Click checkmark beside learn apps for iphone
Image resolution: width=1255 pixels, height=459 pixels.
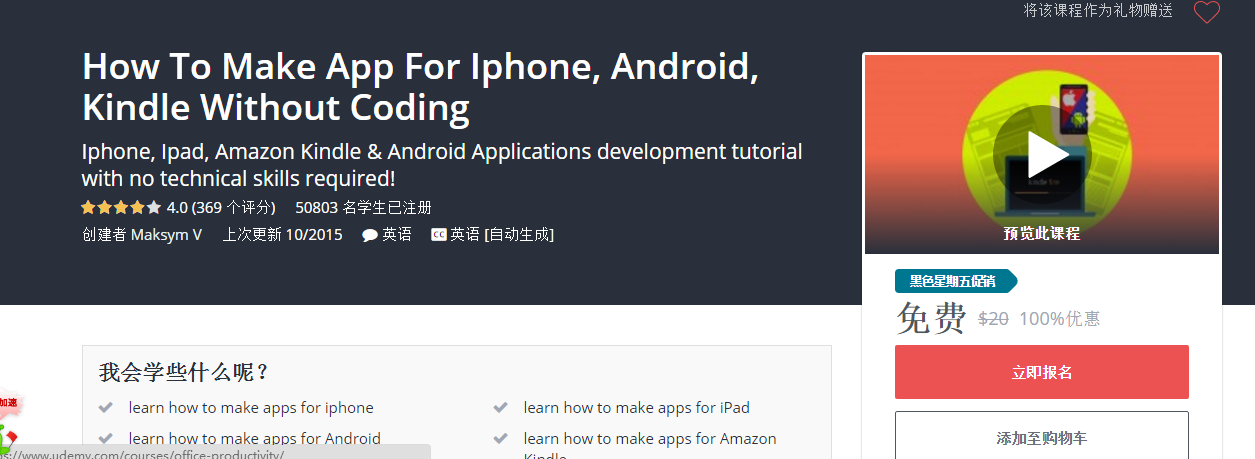(x=106, y=407)
